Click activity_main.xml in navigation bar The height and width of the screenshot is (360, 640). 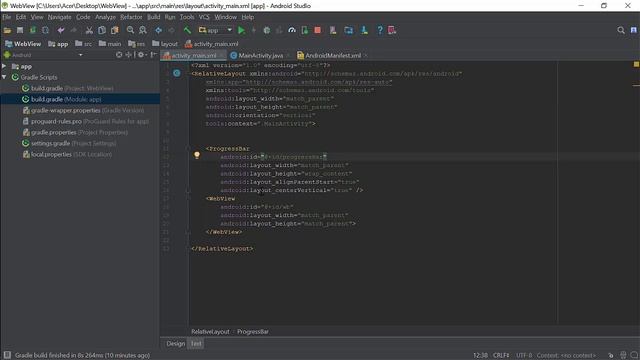tap(211, 44)
